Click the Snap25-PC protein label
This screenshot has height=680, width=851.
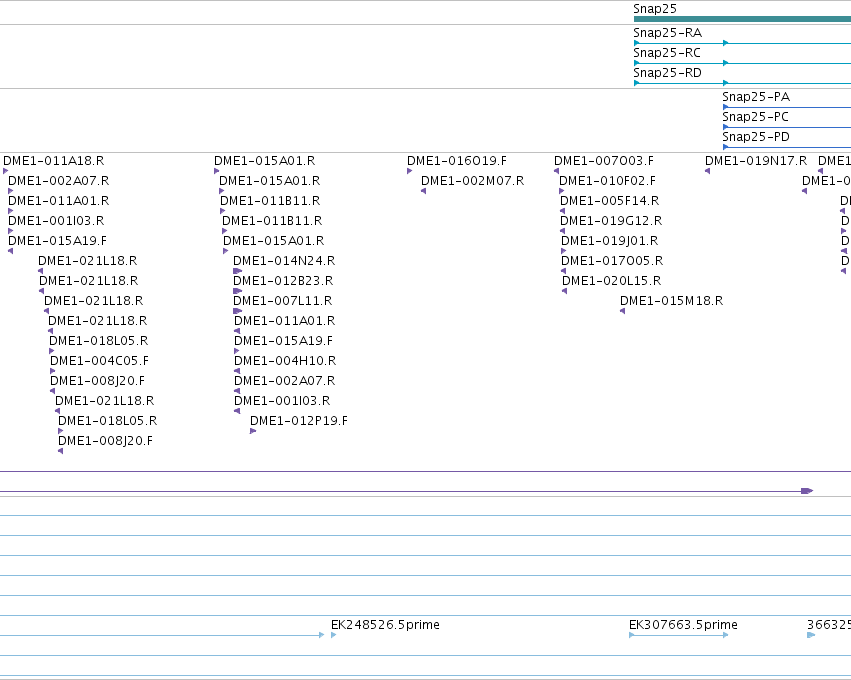pos(755,117)
